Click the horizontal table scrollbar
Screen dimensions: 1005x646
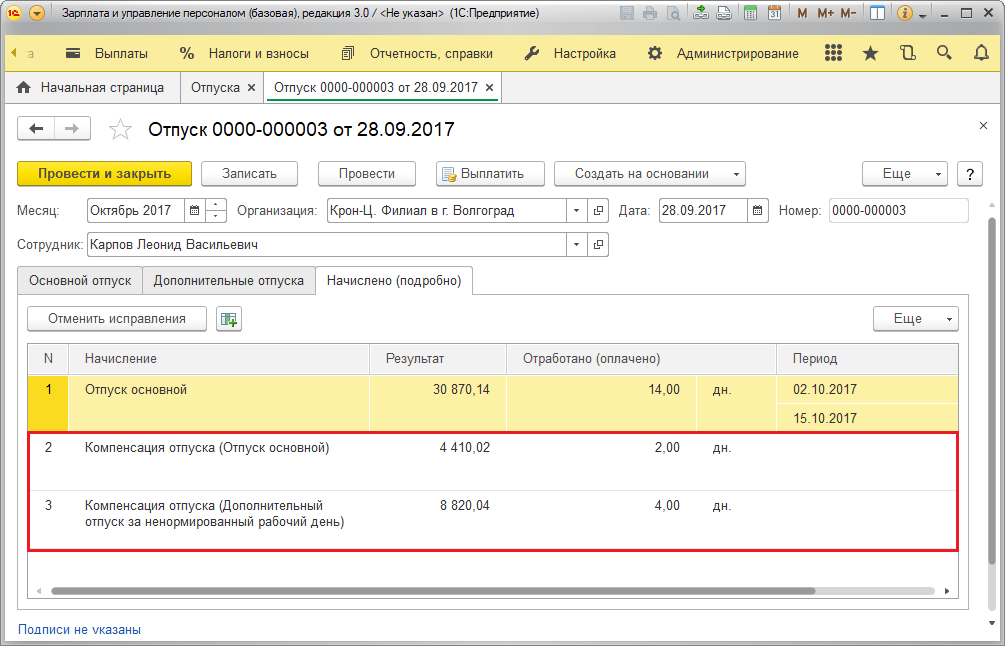click(433, 591)
